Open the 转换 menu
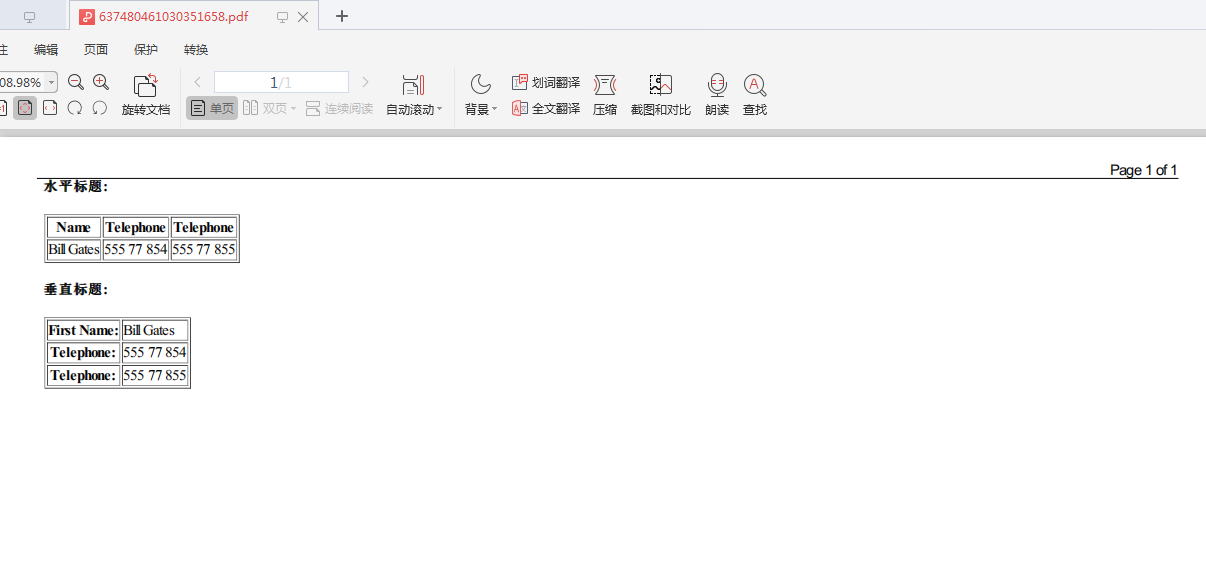 (196, 50)
